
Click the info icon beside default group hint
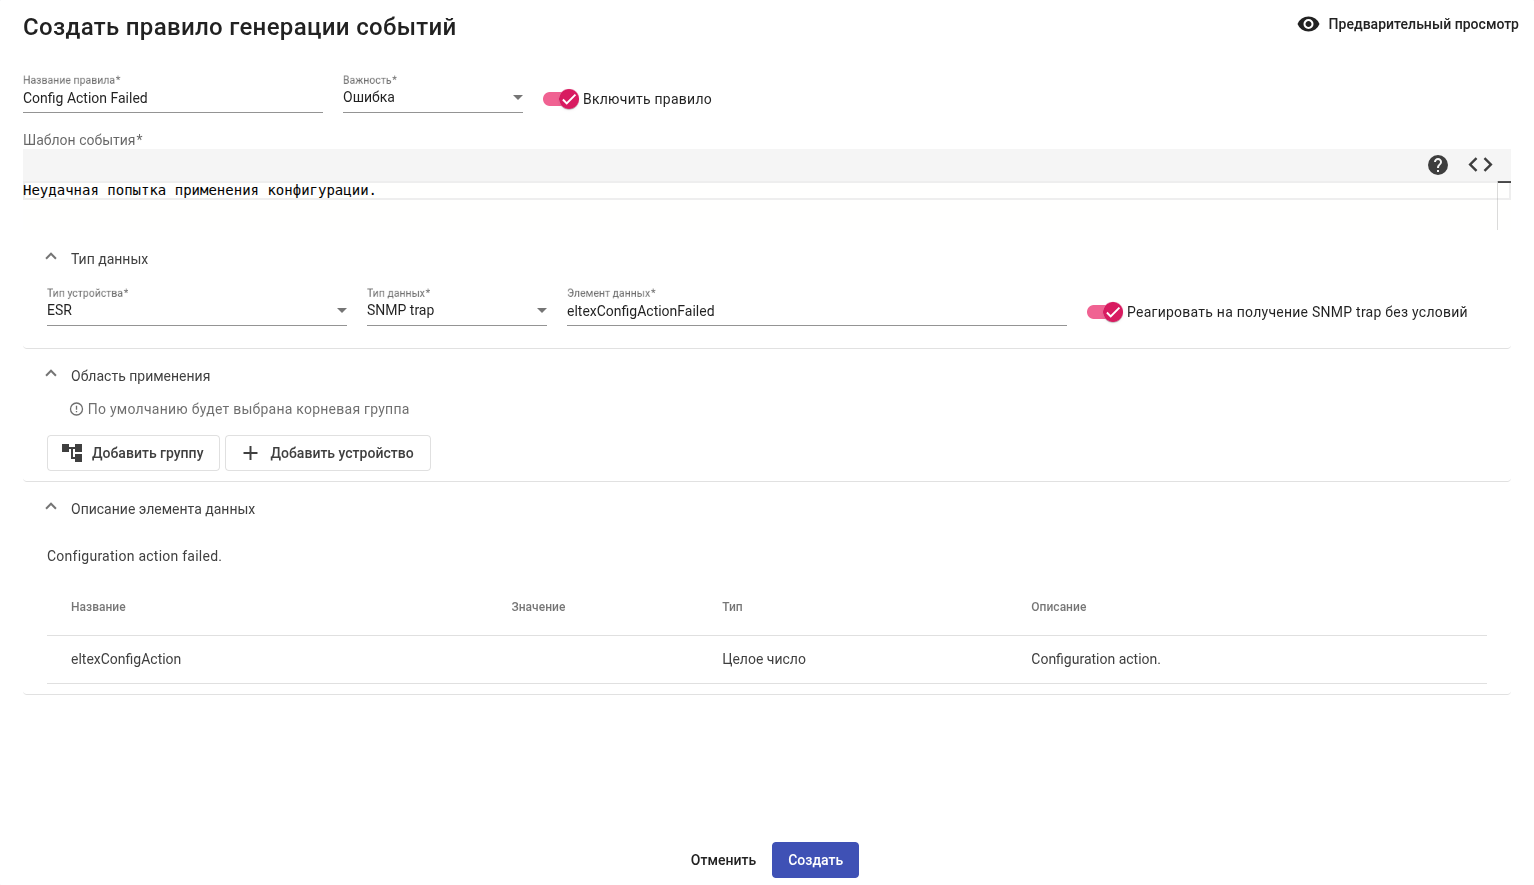pyautogui.click(x=76, y=409)
